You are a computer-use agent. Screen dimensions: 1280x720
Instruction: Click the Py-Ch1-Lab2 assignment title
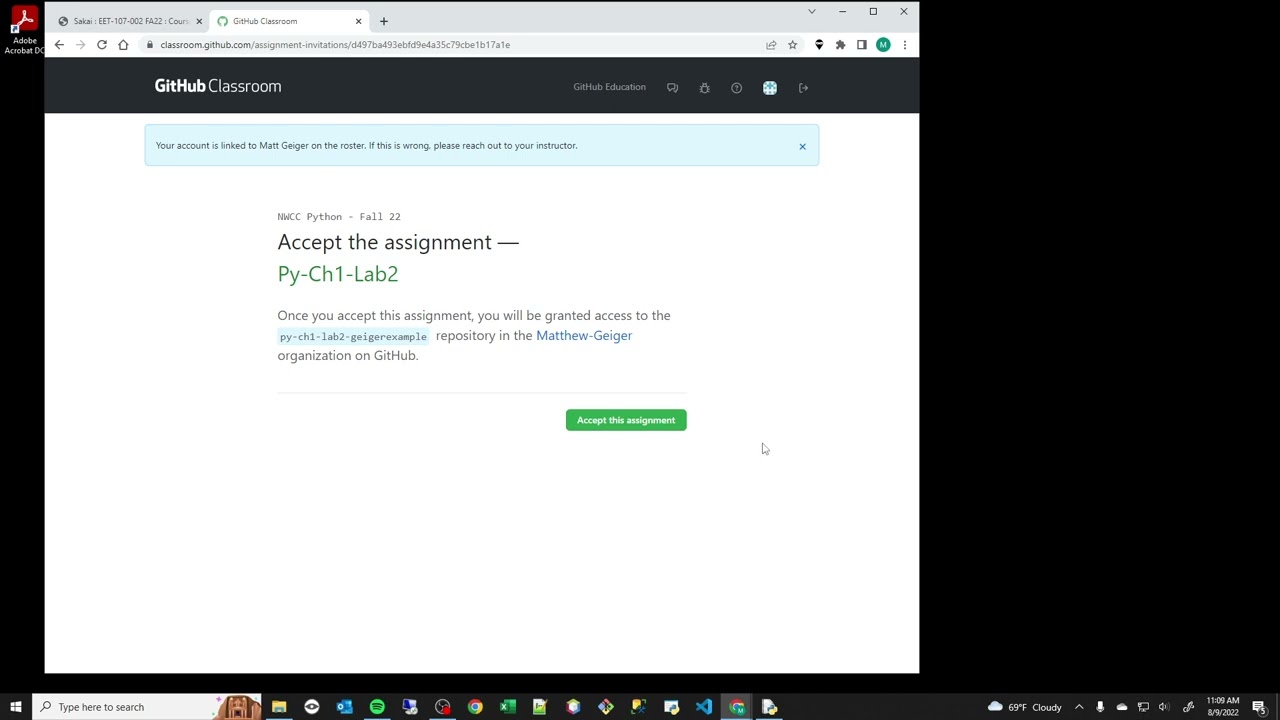click(x=338, y=274)
